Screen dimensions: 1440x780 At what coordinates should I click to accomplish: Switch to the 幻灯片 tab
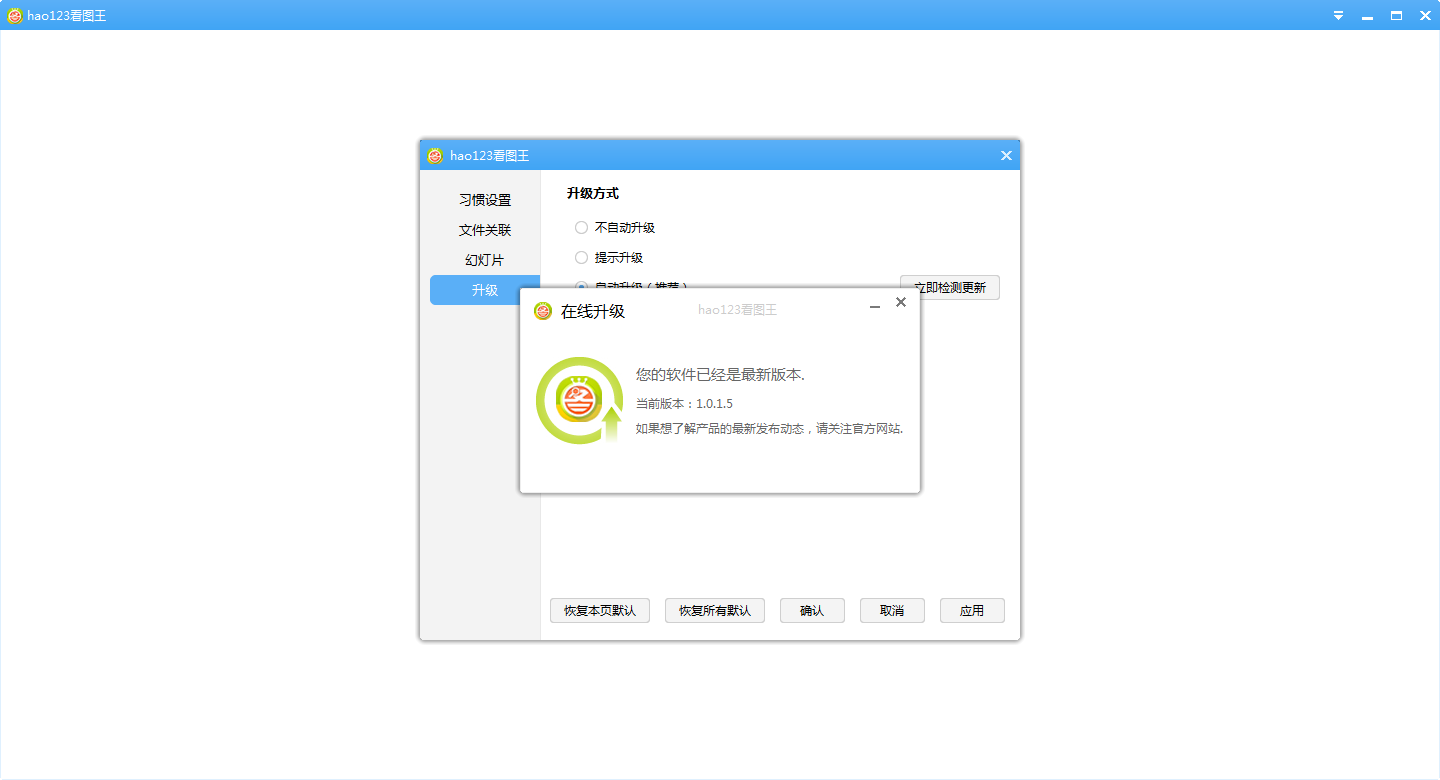click(485, 259)
